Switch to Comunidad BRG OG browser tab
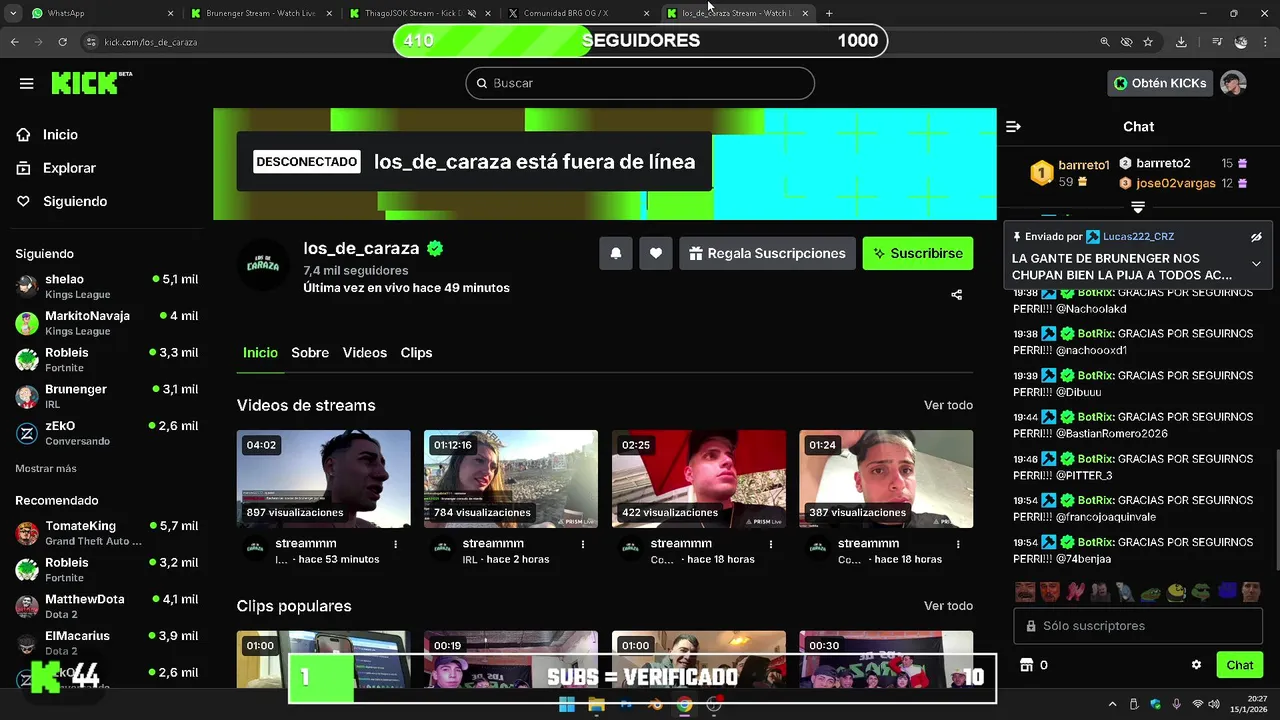Image resolution: width=1280 pixels, height=720 pixels. tap(580, 13)
